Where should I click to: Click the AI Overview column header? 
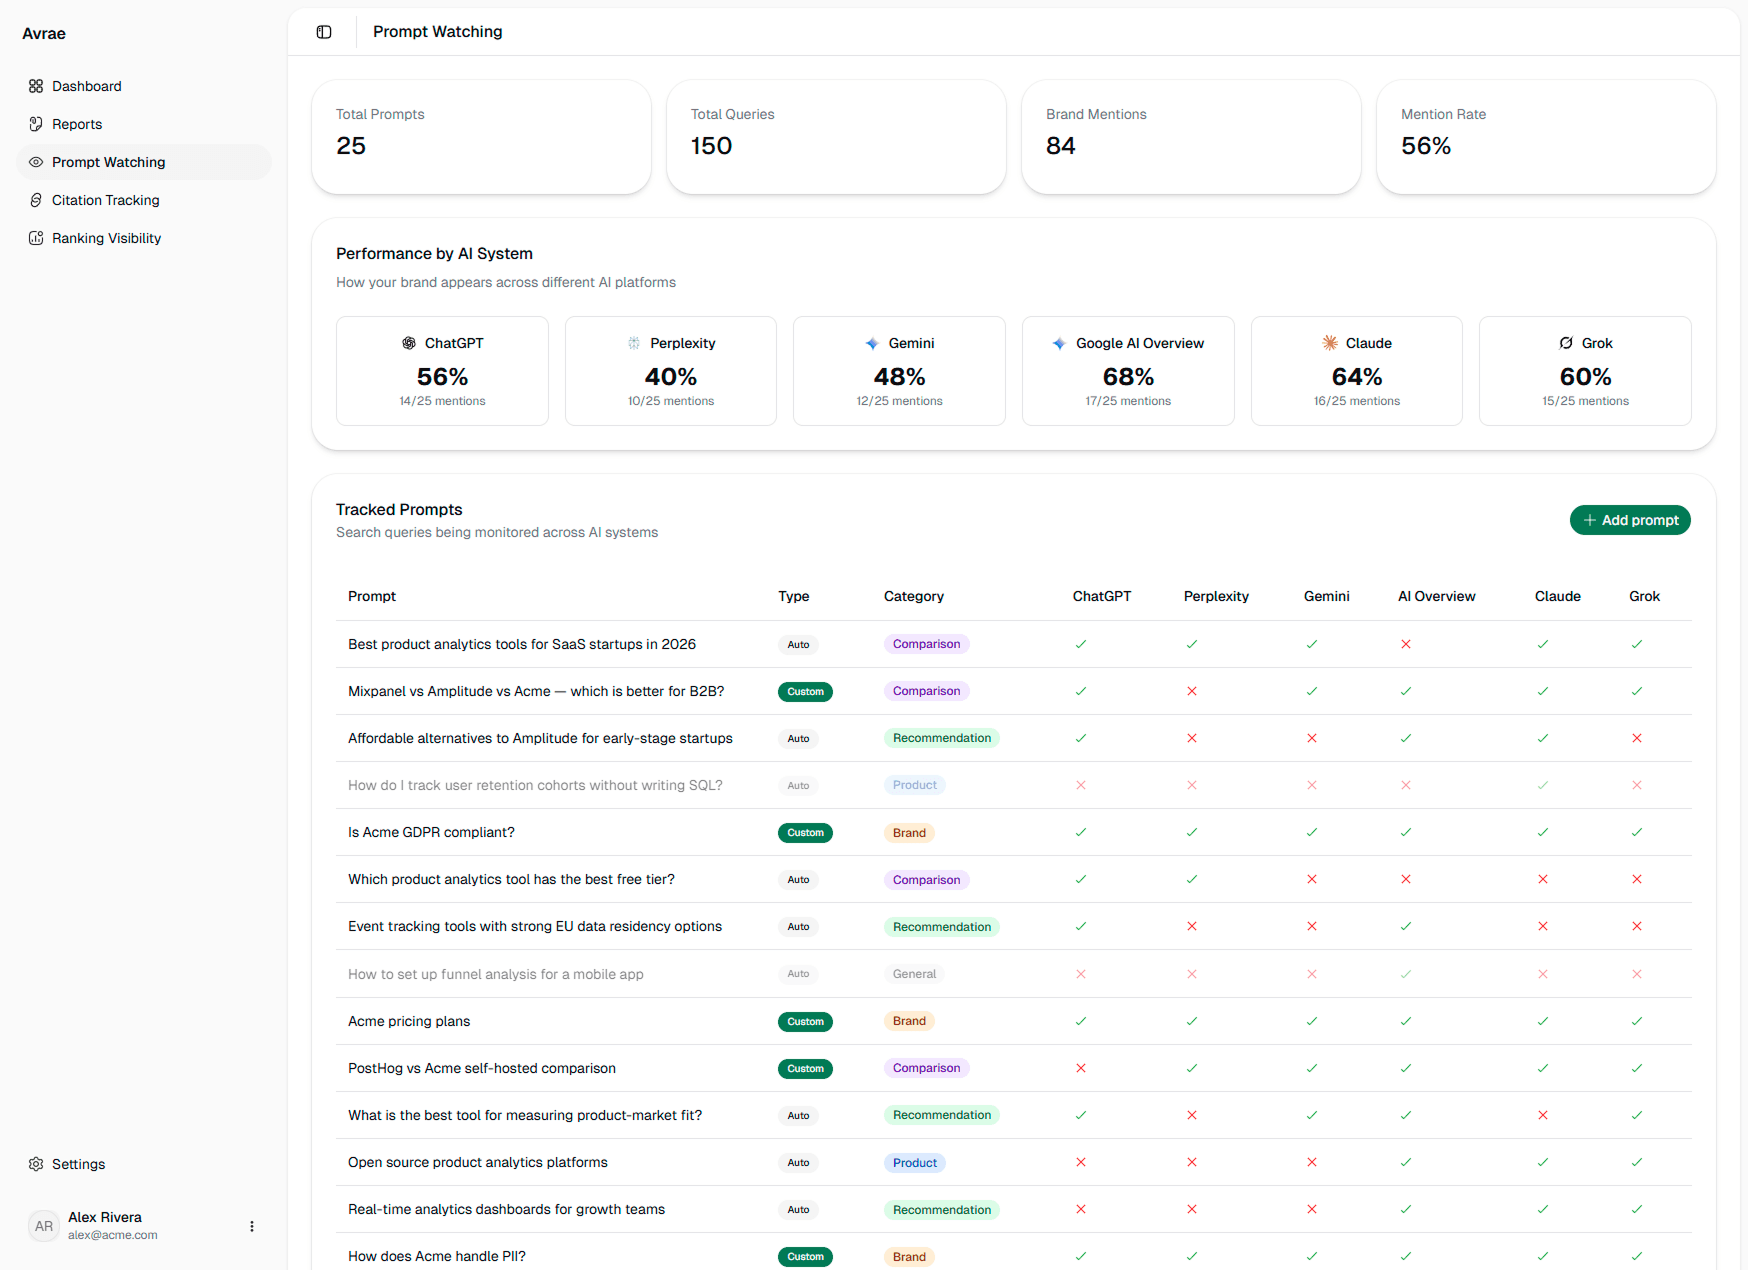coord(1437,596)
